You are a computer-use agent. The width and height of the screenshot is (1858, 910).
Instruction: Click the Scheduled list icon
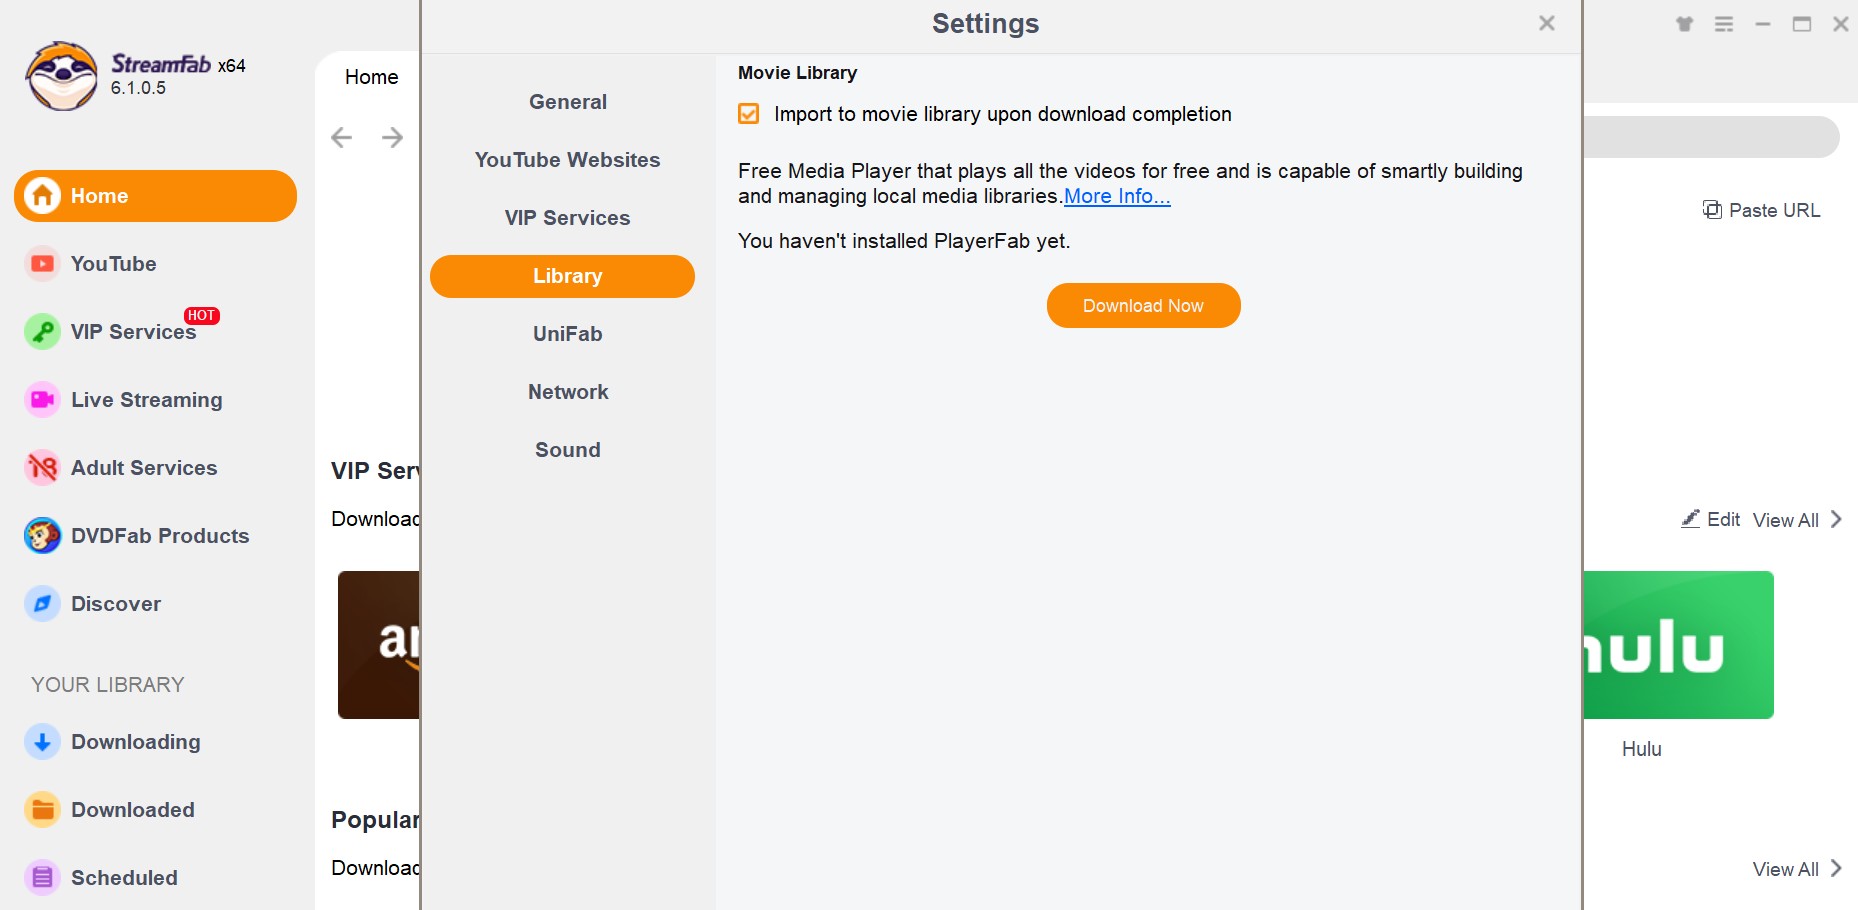click(x=42, y=878)
